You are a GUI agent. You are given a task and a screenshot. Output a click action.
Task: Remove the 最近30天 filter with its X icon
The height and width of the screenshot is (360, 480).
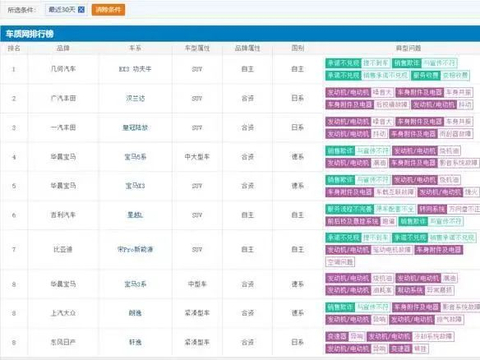click(x=81, y=10)
